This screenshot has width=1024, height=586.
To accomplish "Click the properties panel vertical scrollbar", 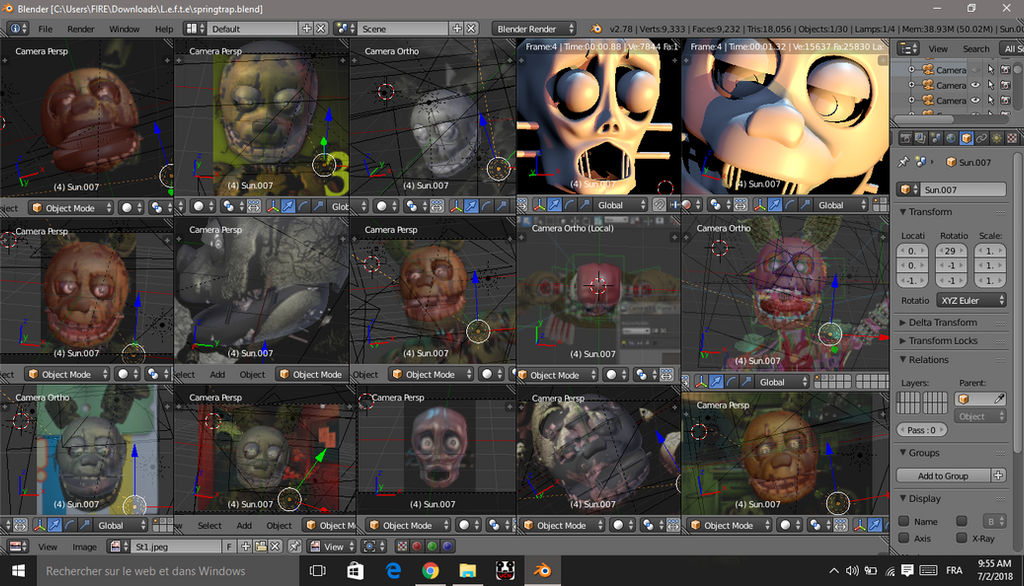I will [1017, 301].
